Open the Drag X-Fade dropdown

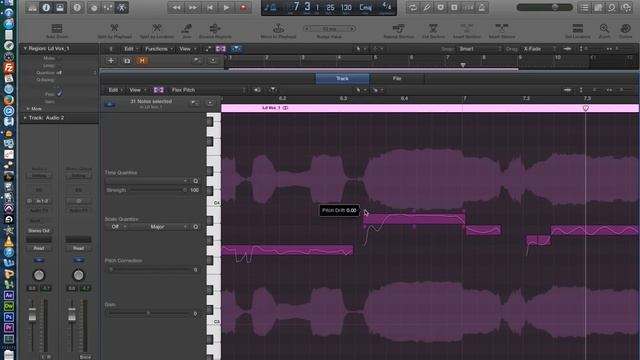tap(539, 49)
